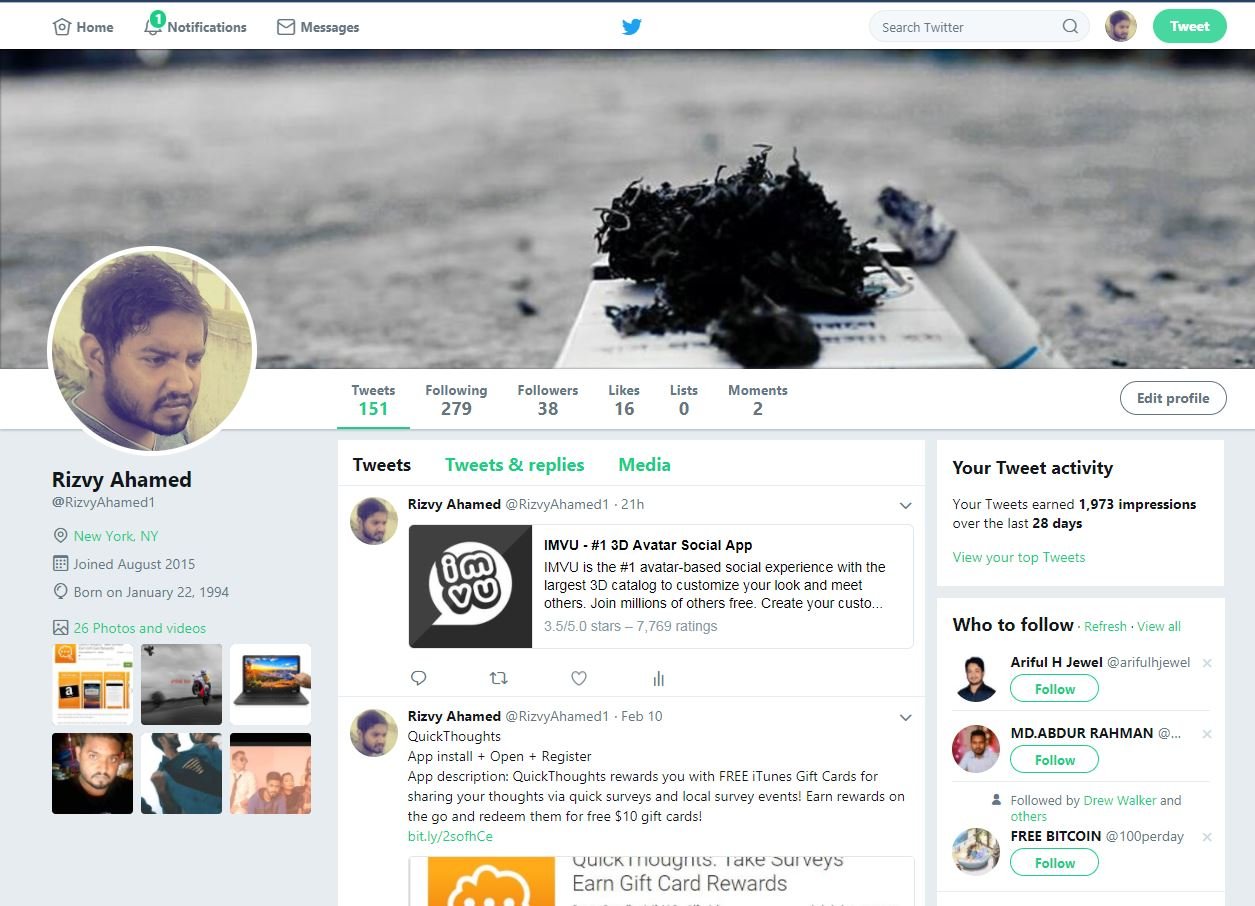Select the Tweets count tab
This screenshot has height=906, width=1255.
coord(373,399)
